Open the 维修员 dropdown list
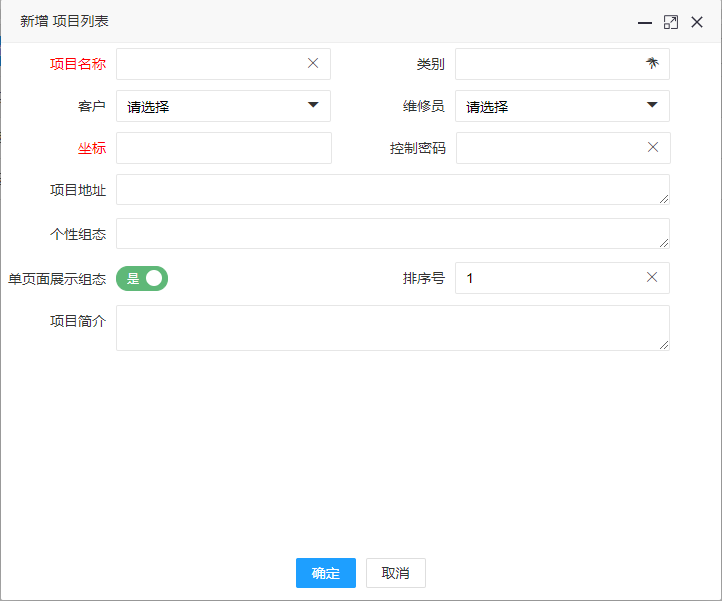Image resolution: width=722 pixels, height=601 pixels. [x=562, y=106]
